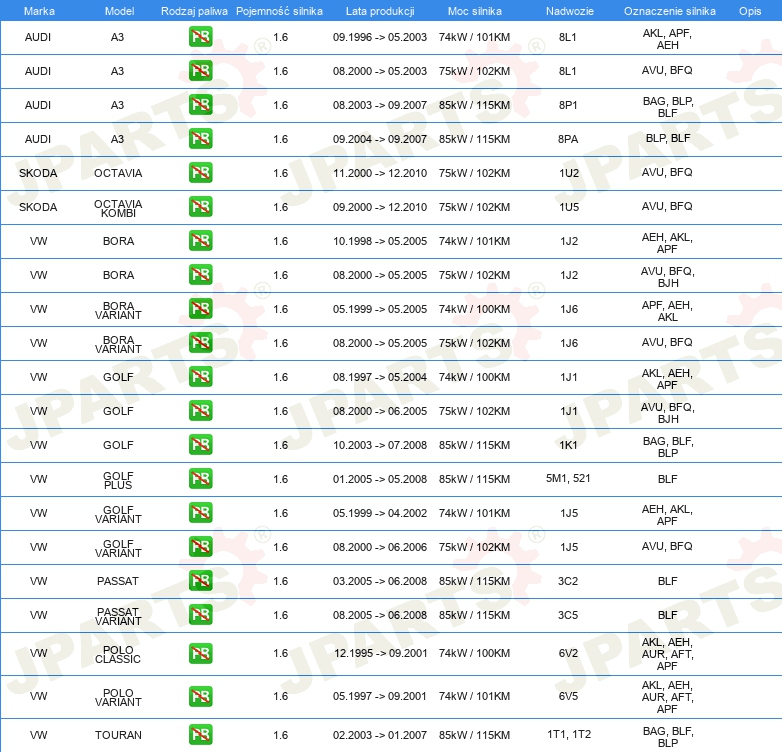782x752 pixels.
Task: Click the body code 8P1
Action: pos(568,105)
